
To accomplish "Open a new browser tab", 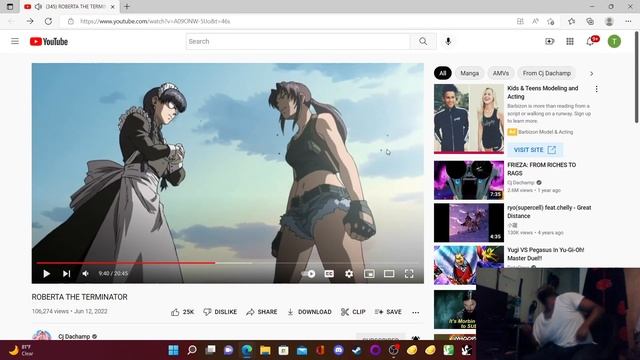I will [127, 7].
